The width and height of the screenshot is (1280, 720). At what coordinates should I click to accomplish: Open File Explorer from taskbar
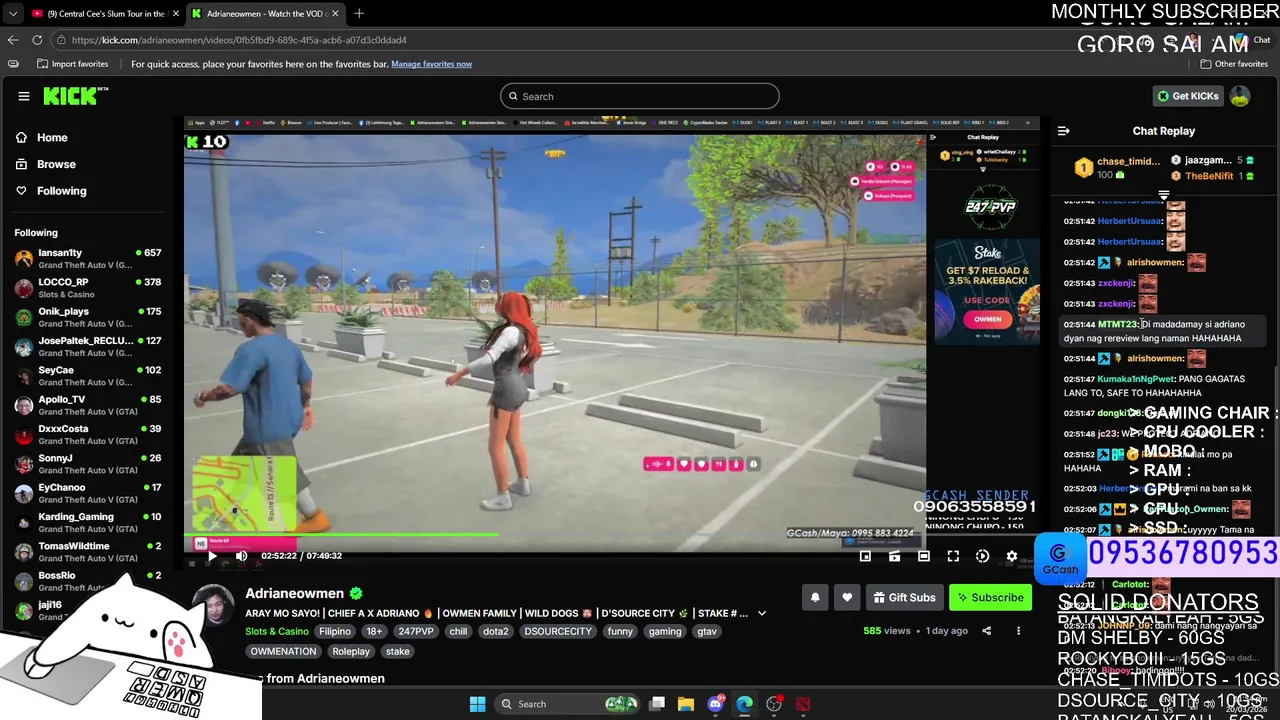[x=686, y=704]
